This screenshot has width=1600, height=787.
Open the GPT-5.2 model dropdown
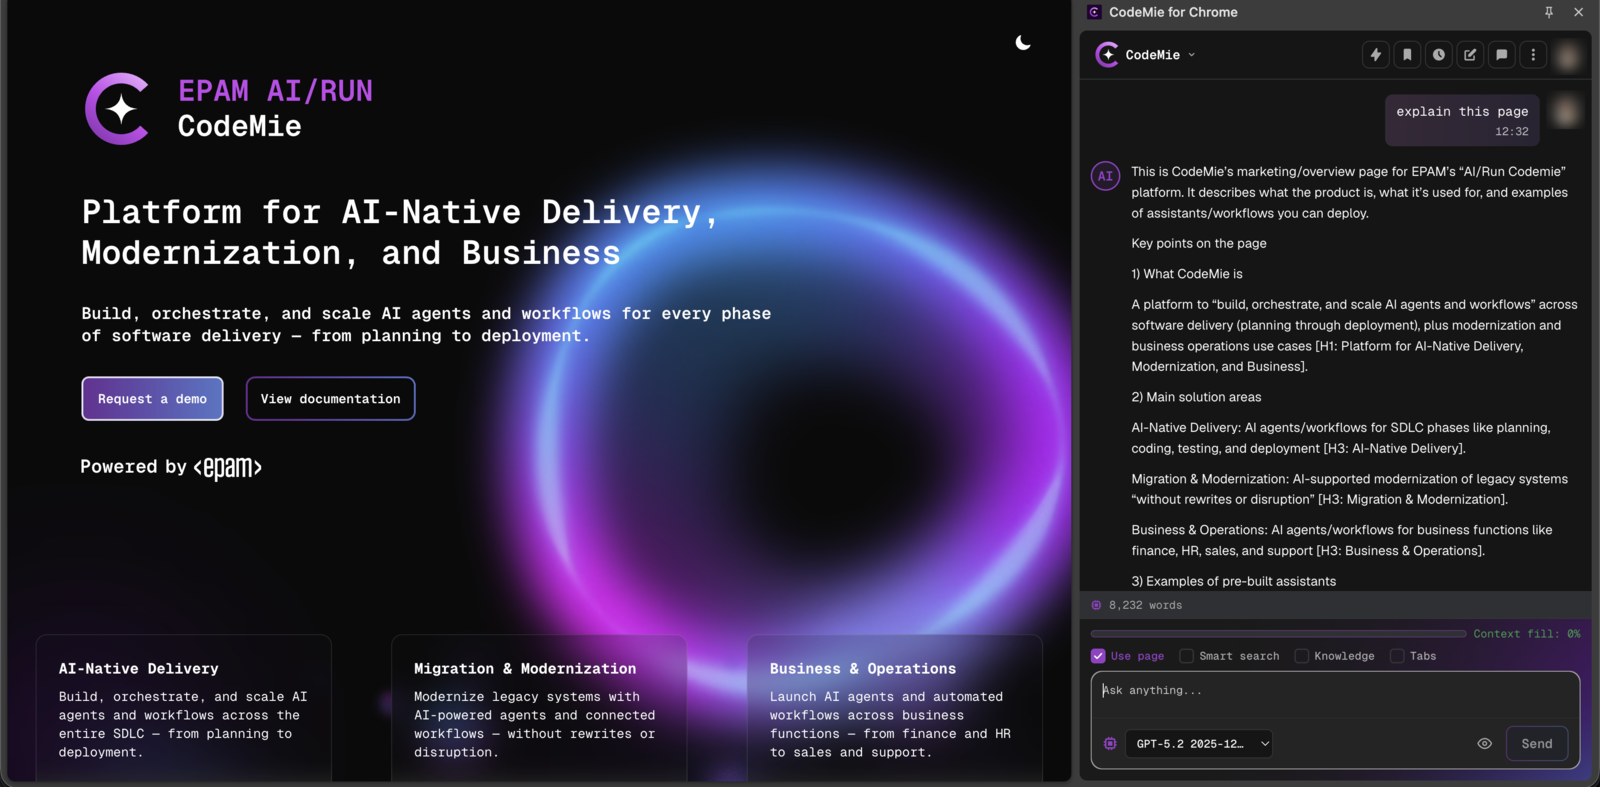coord(1198,743)
